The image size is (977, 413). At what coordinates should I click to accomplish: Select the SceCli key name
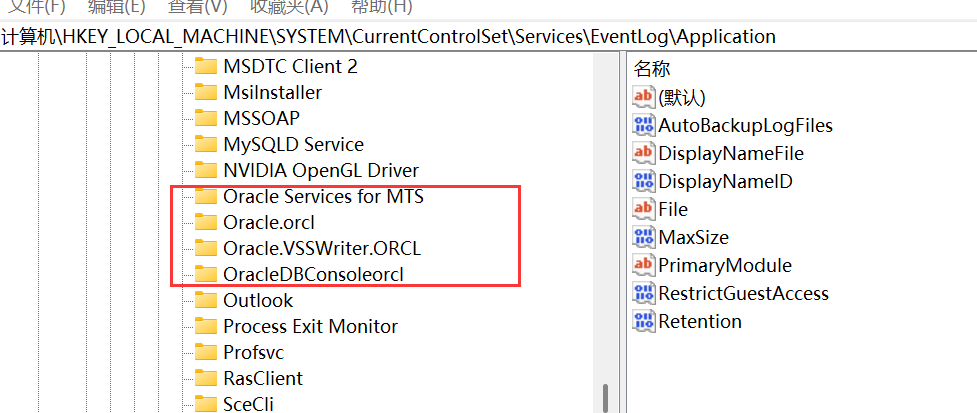tap(249, 403)
